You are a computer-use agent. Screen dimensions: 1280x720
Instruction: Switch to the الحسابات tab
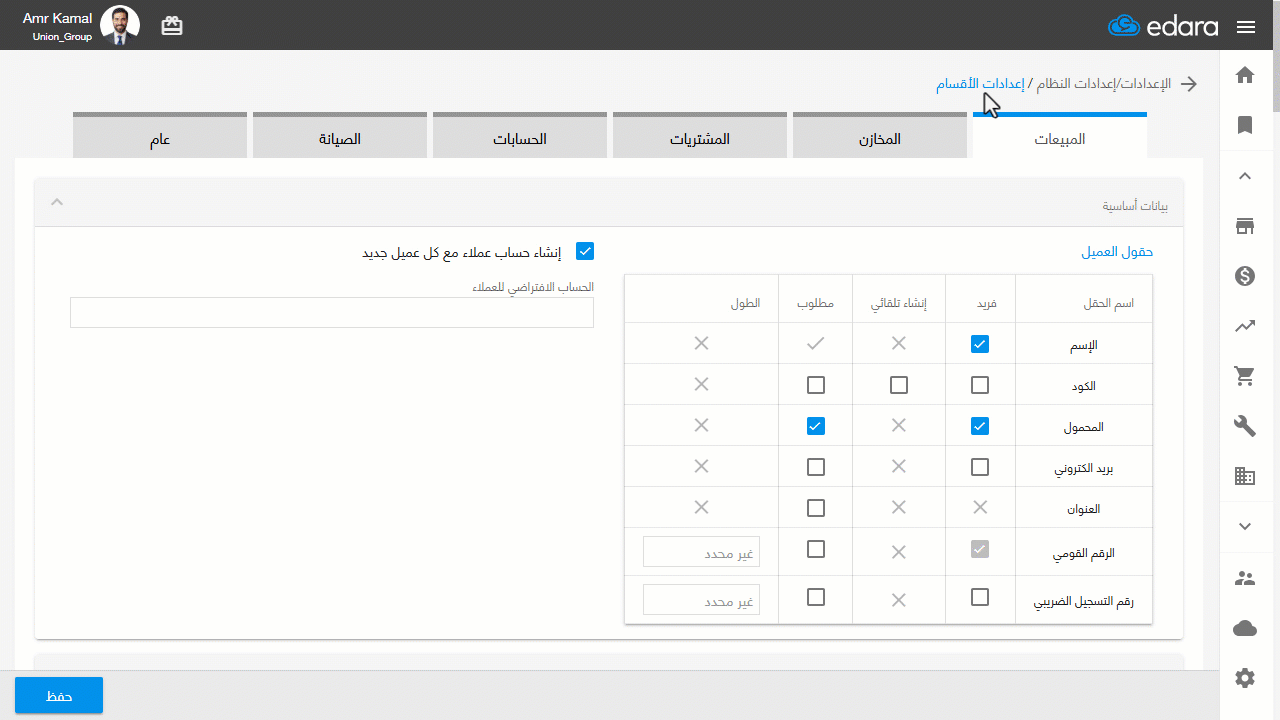520,136
